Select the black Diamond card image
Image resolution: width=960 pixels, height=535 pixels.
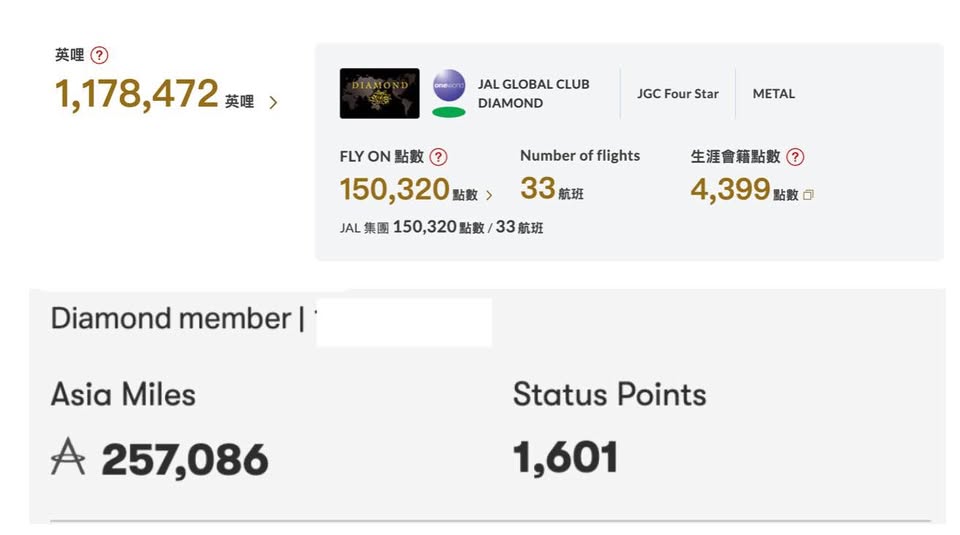coord(379,93)
